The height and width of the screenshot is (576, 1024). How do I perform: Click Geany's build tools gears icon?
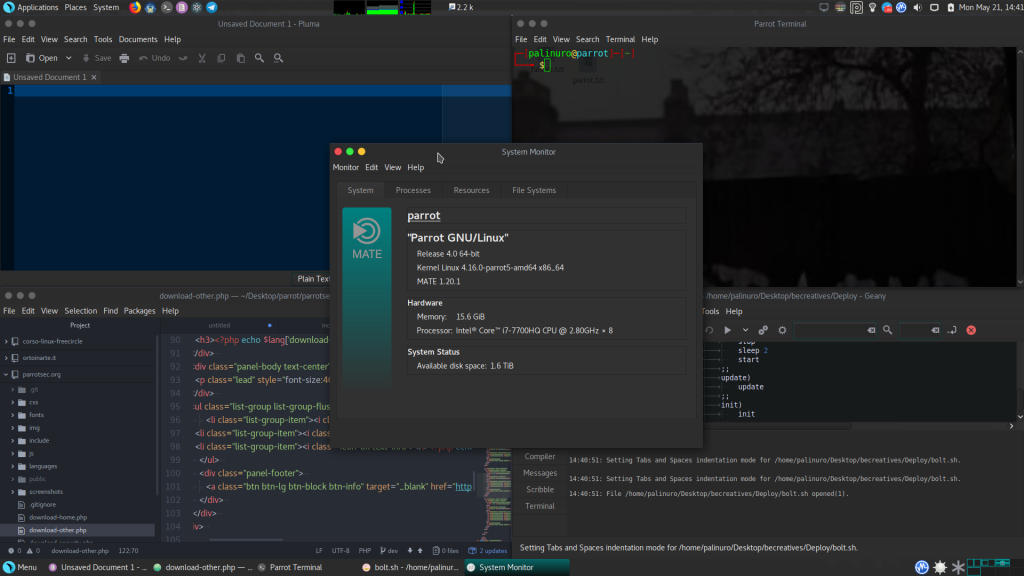click(762, 330)
